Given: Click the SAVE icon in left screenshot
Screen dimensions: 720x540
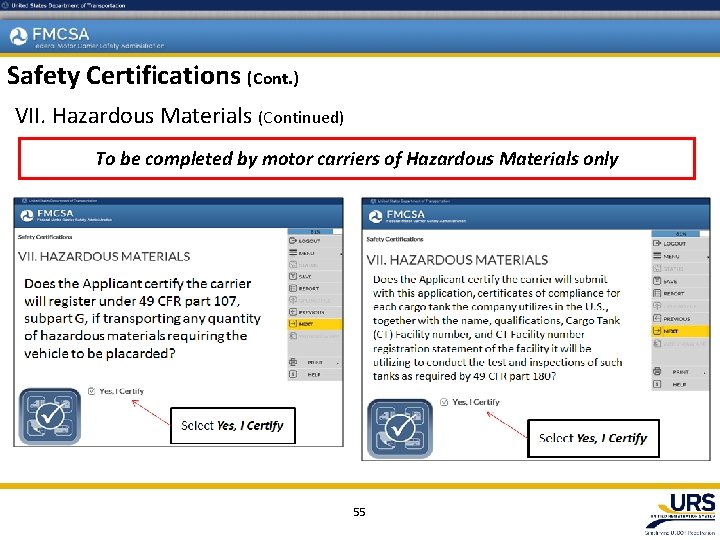Looking at the screenshot, I should [x=292, y=276].
